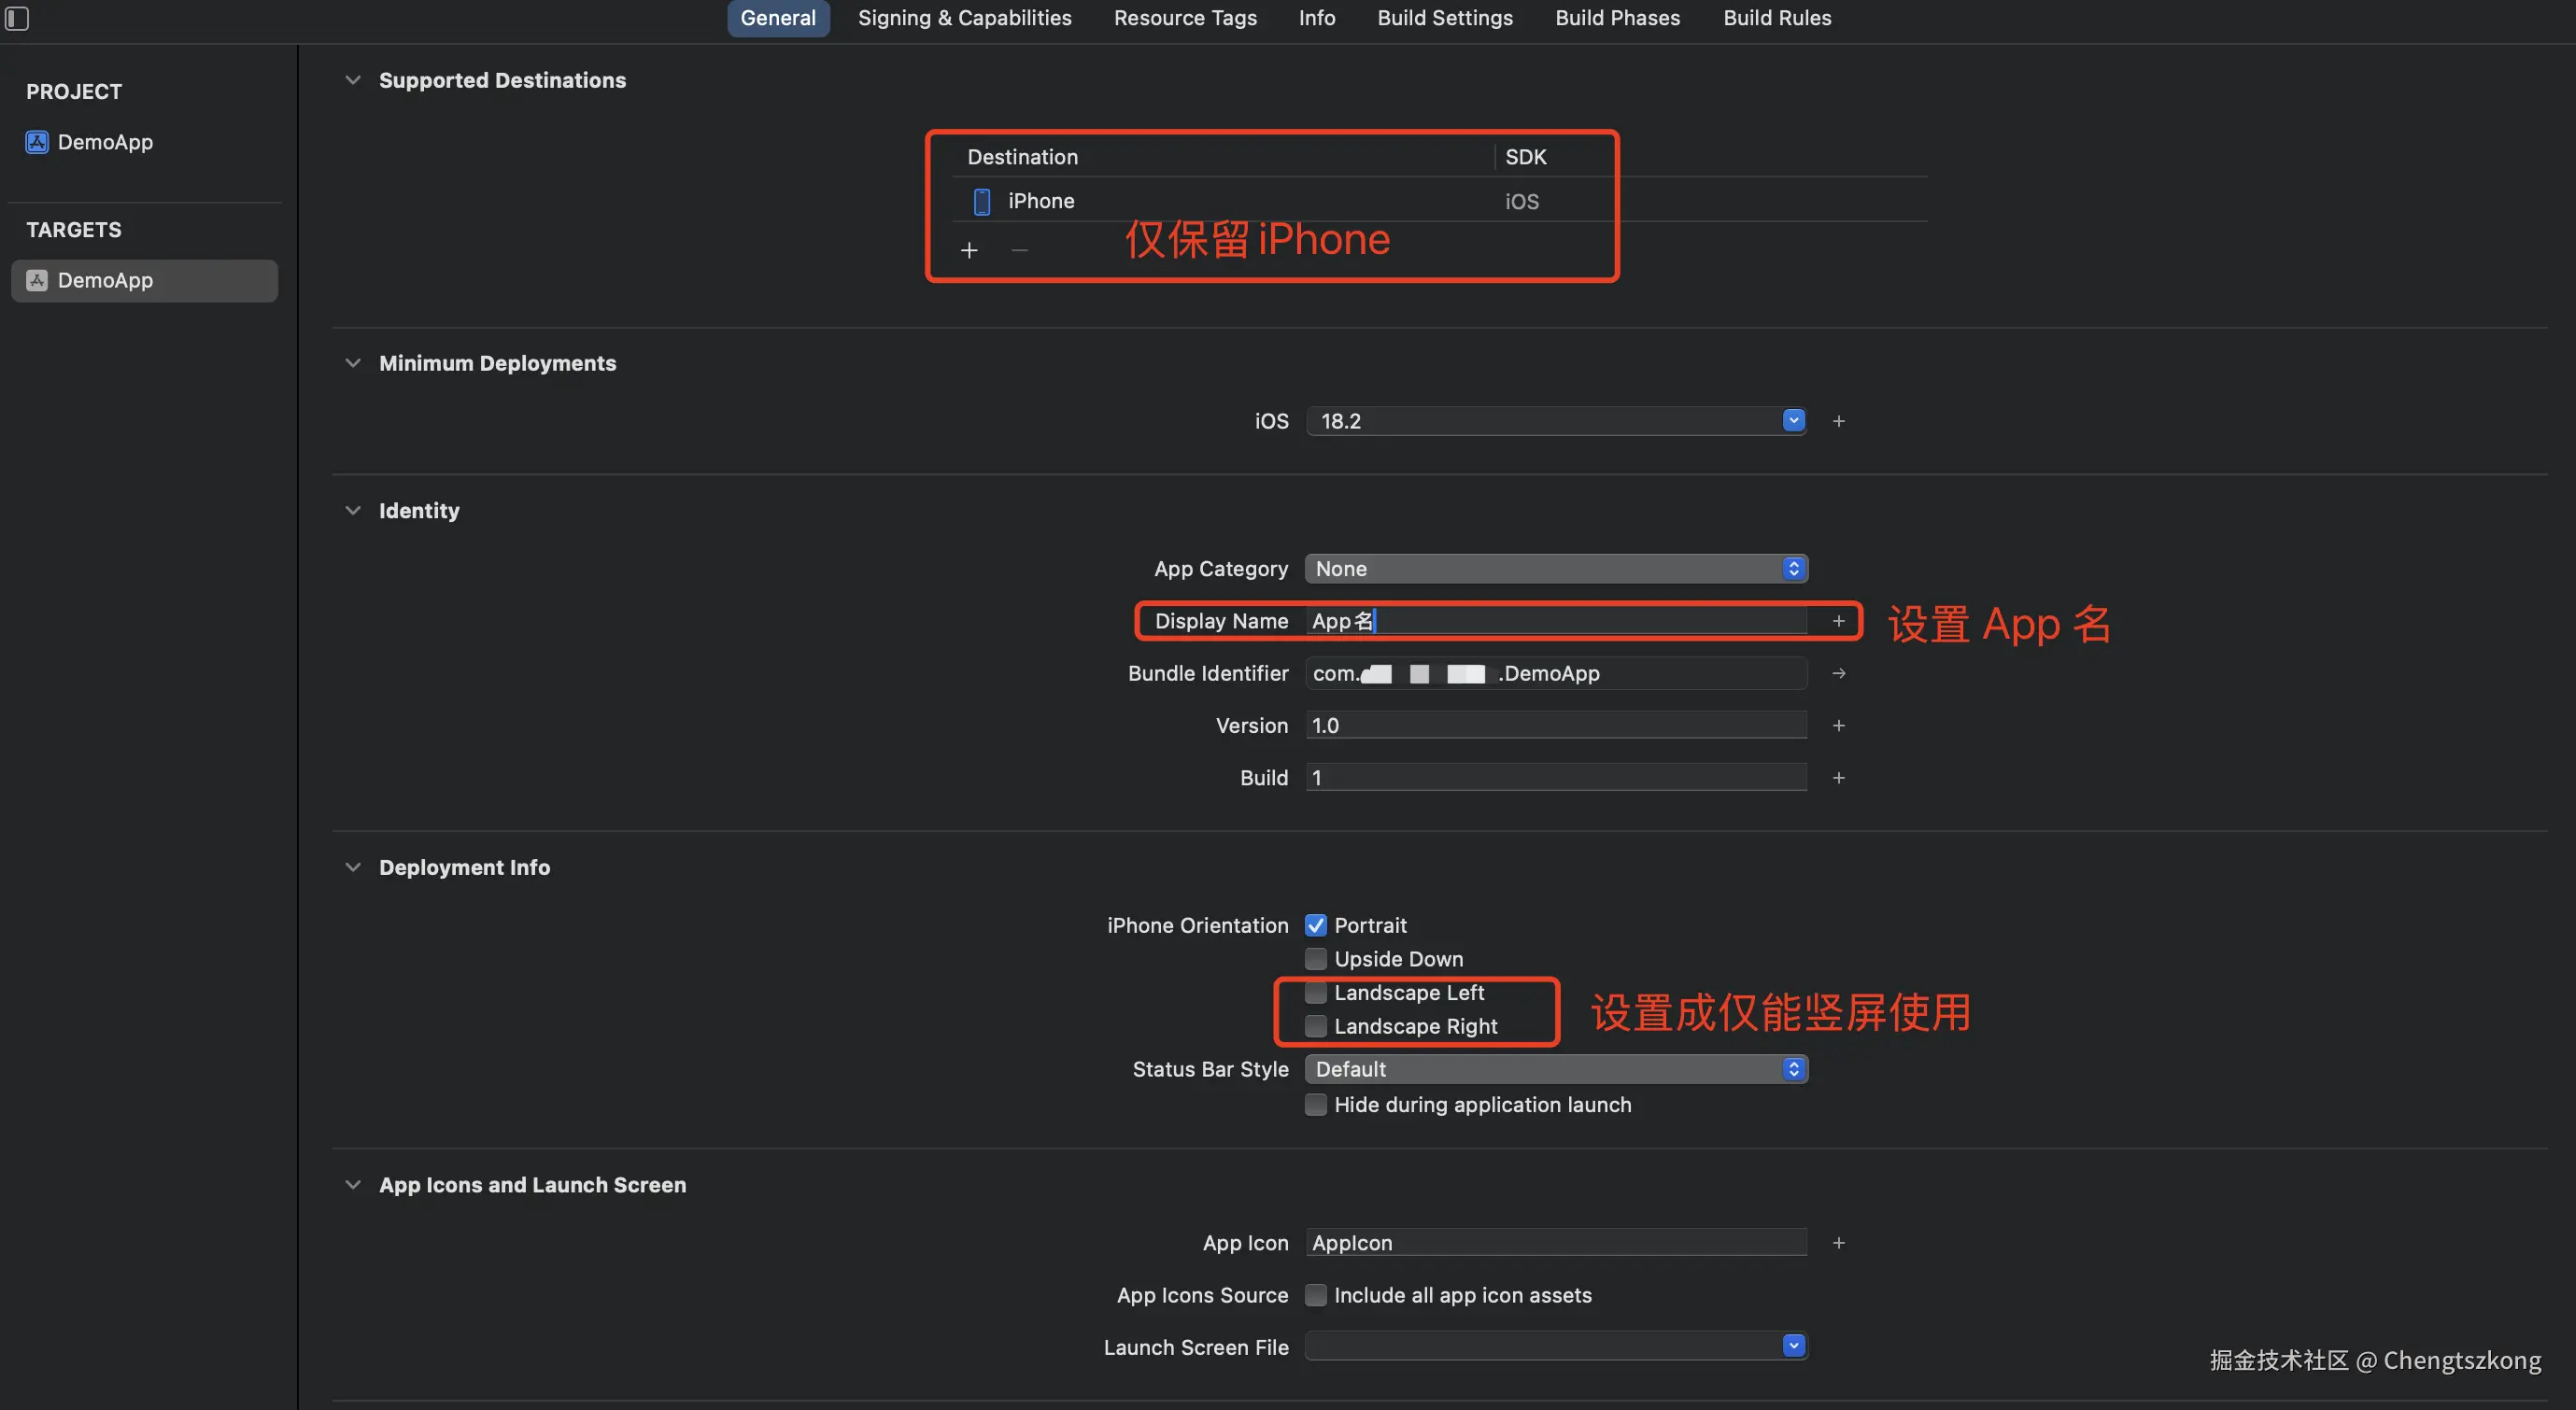This screenshot has height=1410, width=2576.
Task: Open the App Category dropdown
Action: pyautogui.click(x=1555, y=569)
